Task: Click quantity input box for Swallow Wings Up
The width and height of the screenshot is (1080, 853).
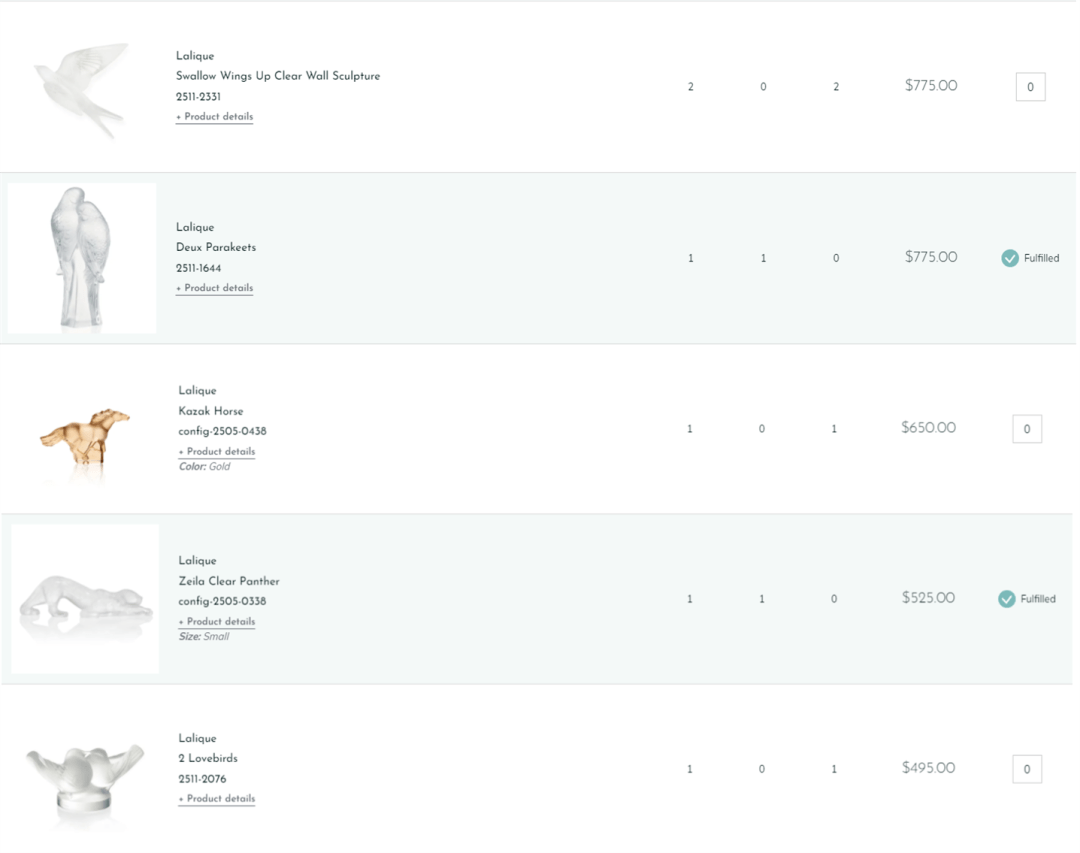Action: point(1030,87)
